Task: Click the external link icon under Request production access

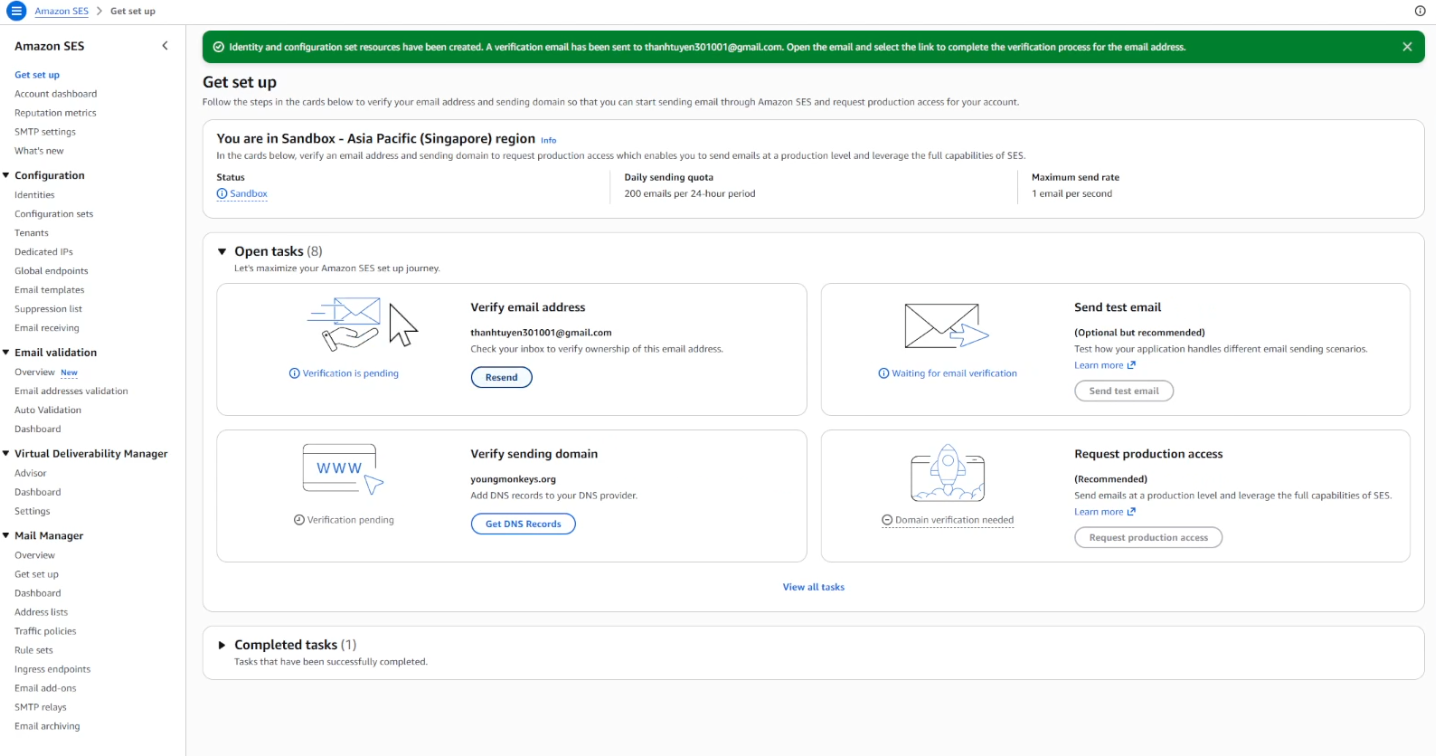Action: [1131, 511]
